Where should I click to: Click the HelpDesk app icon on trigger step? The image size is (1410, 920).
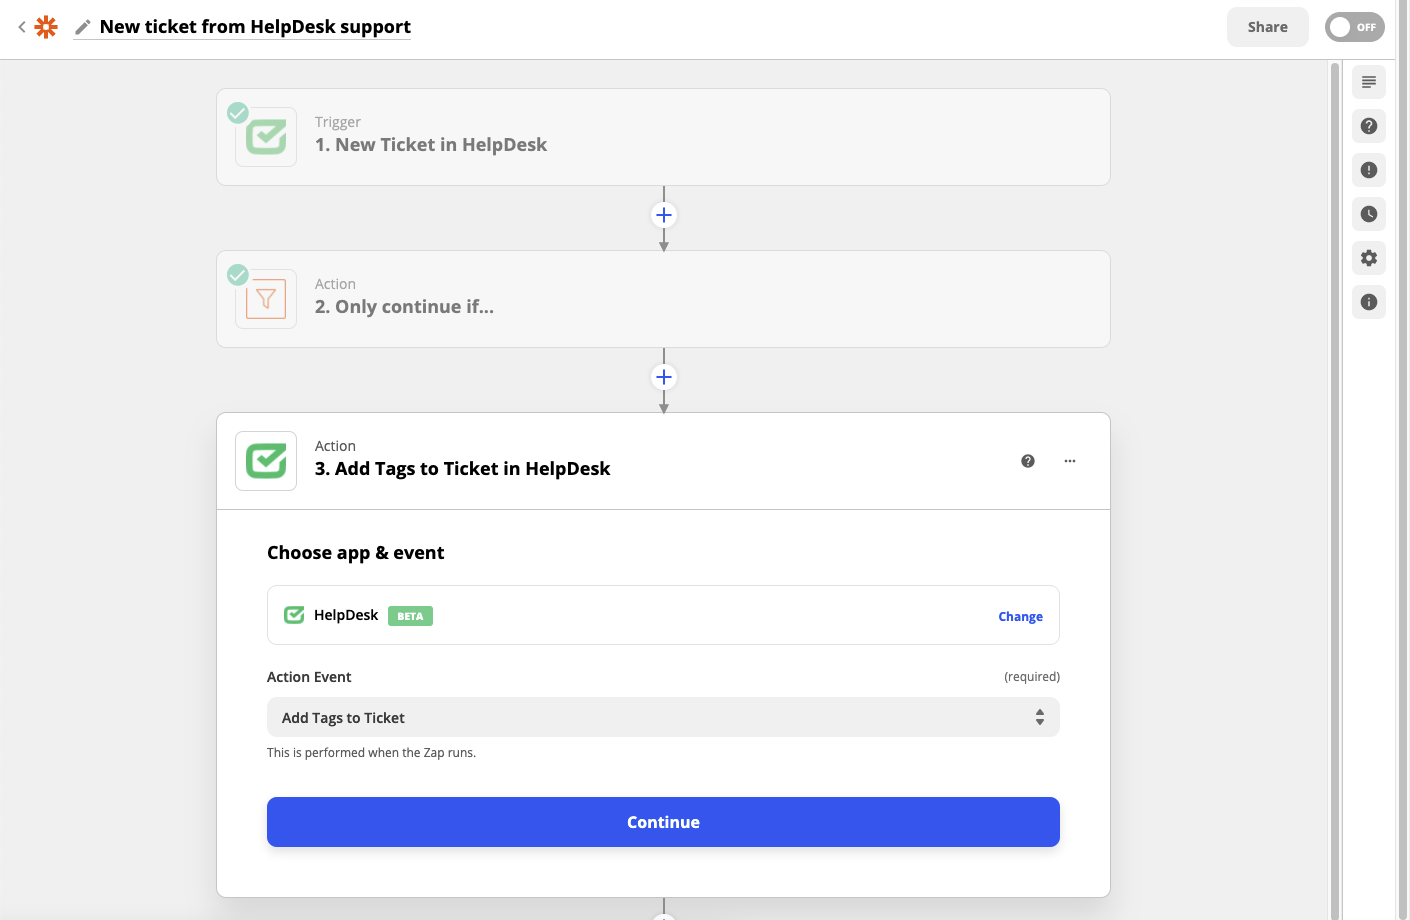pos(266,137)
